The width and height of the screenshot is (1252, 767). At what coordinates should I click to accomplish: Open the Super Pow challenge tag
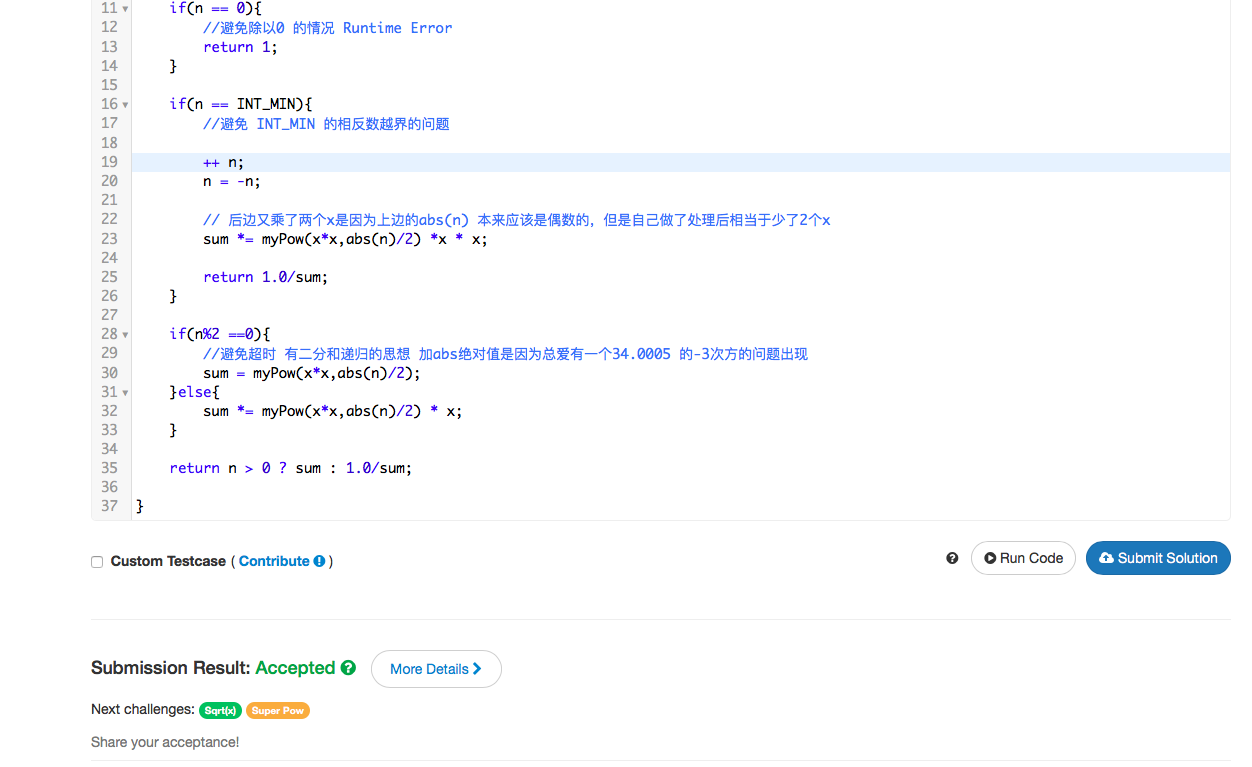point(278,710)
